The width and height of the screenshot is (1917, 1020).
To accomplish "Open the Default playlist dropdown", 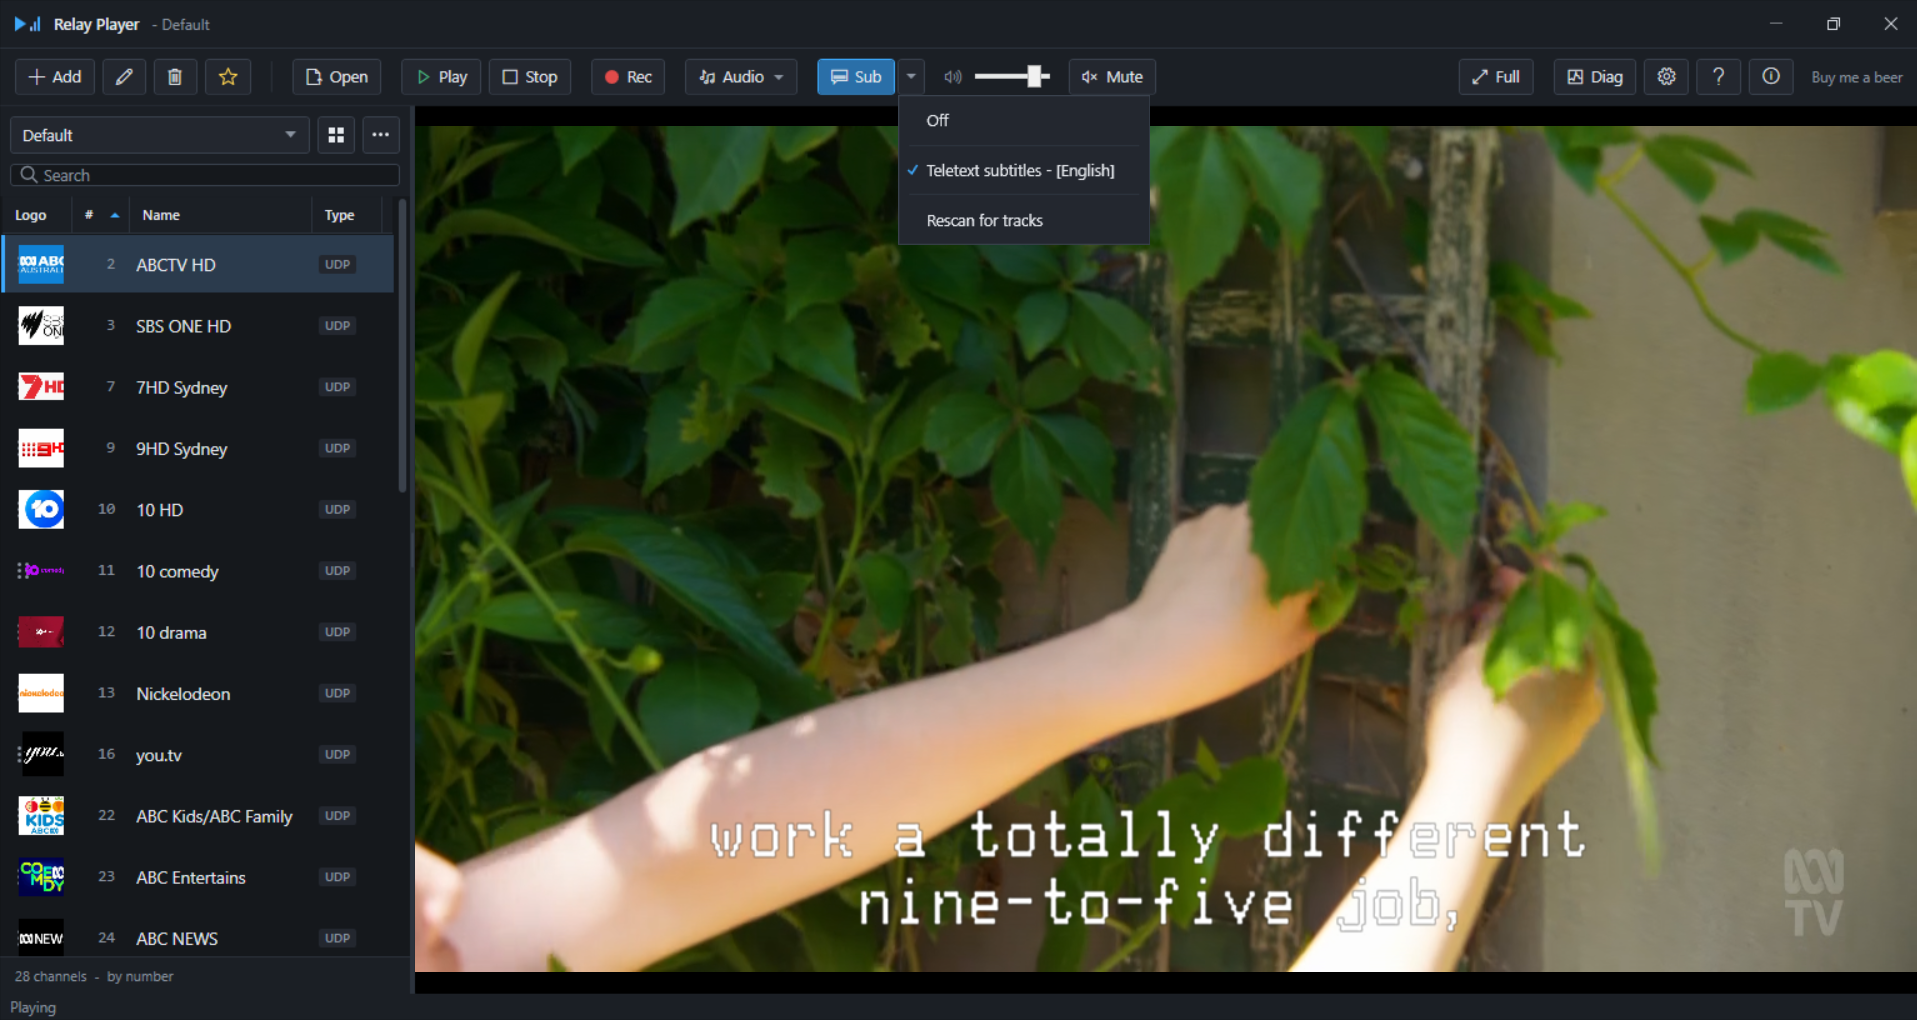I will click(160, 135).
